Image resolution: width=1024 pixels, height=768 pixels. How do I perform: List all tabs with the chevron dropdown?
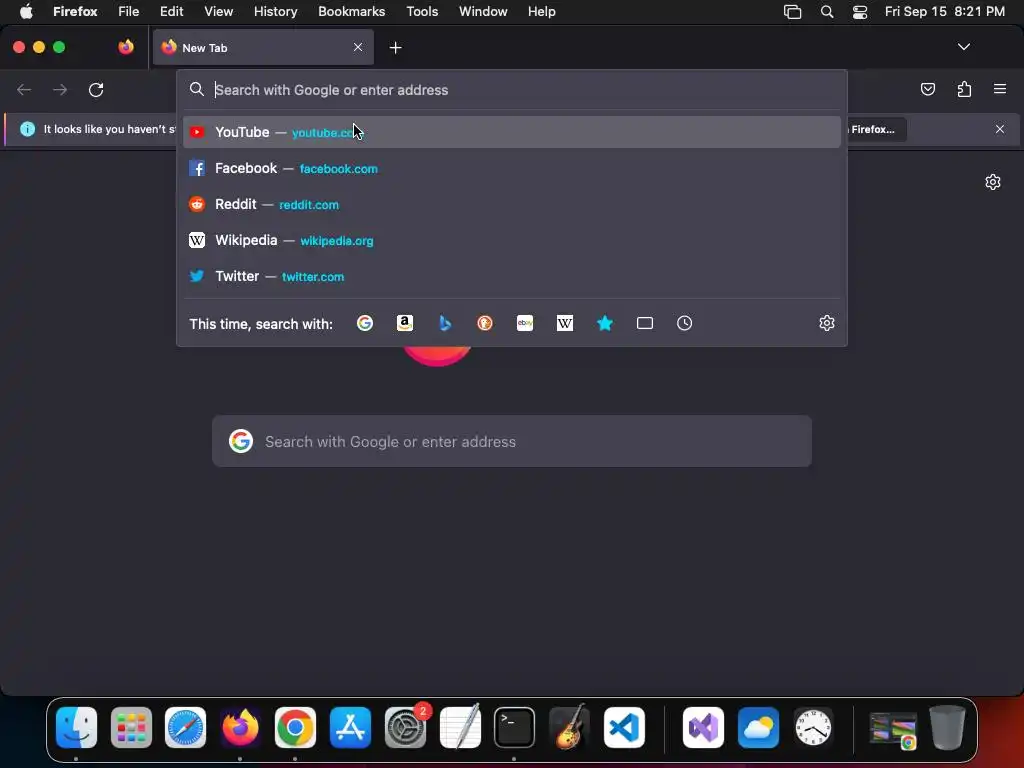(x=963, y=47)
